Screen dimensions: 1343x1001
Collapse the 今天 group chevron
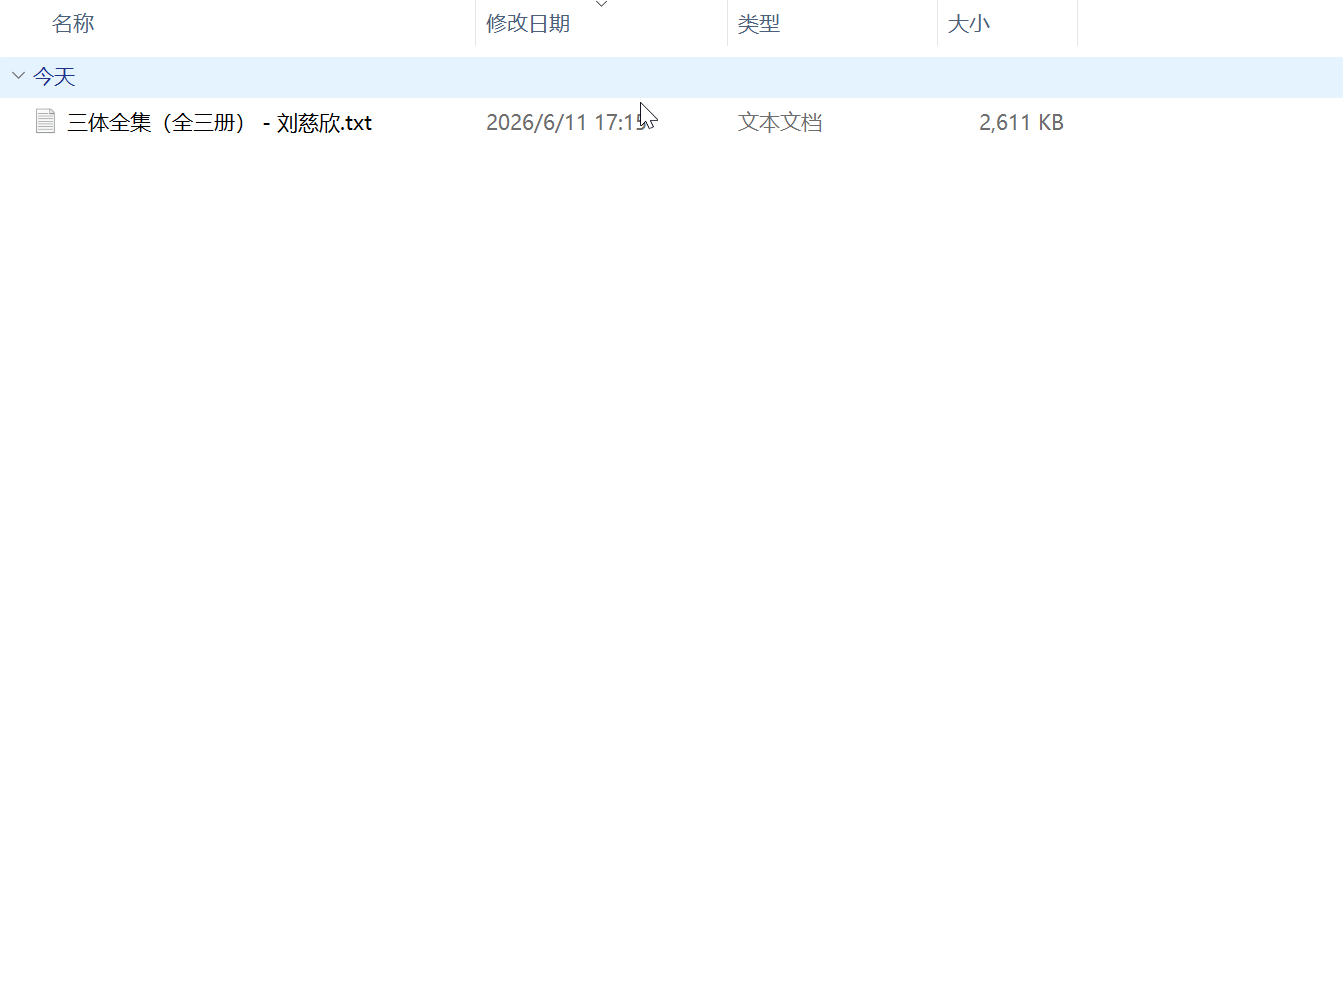point(18,76)
